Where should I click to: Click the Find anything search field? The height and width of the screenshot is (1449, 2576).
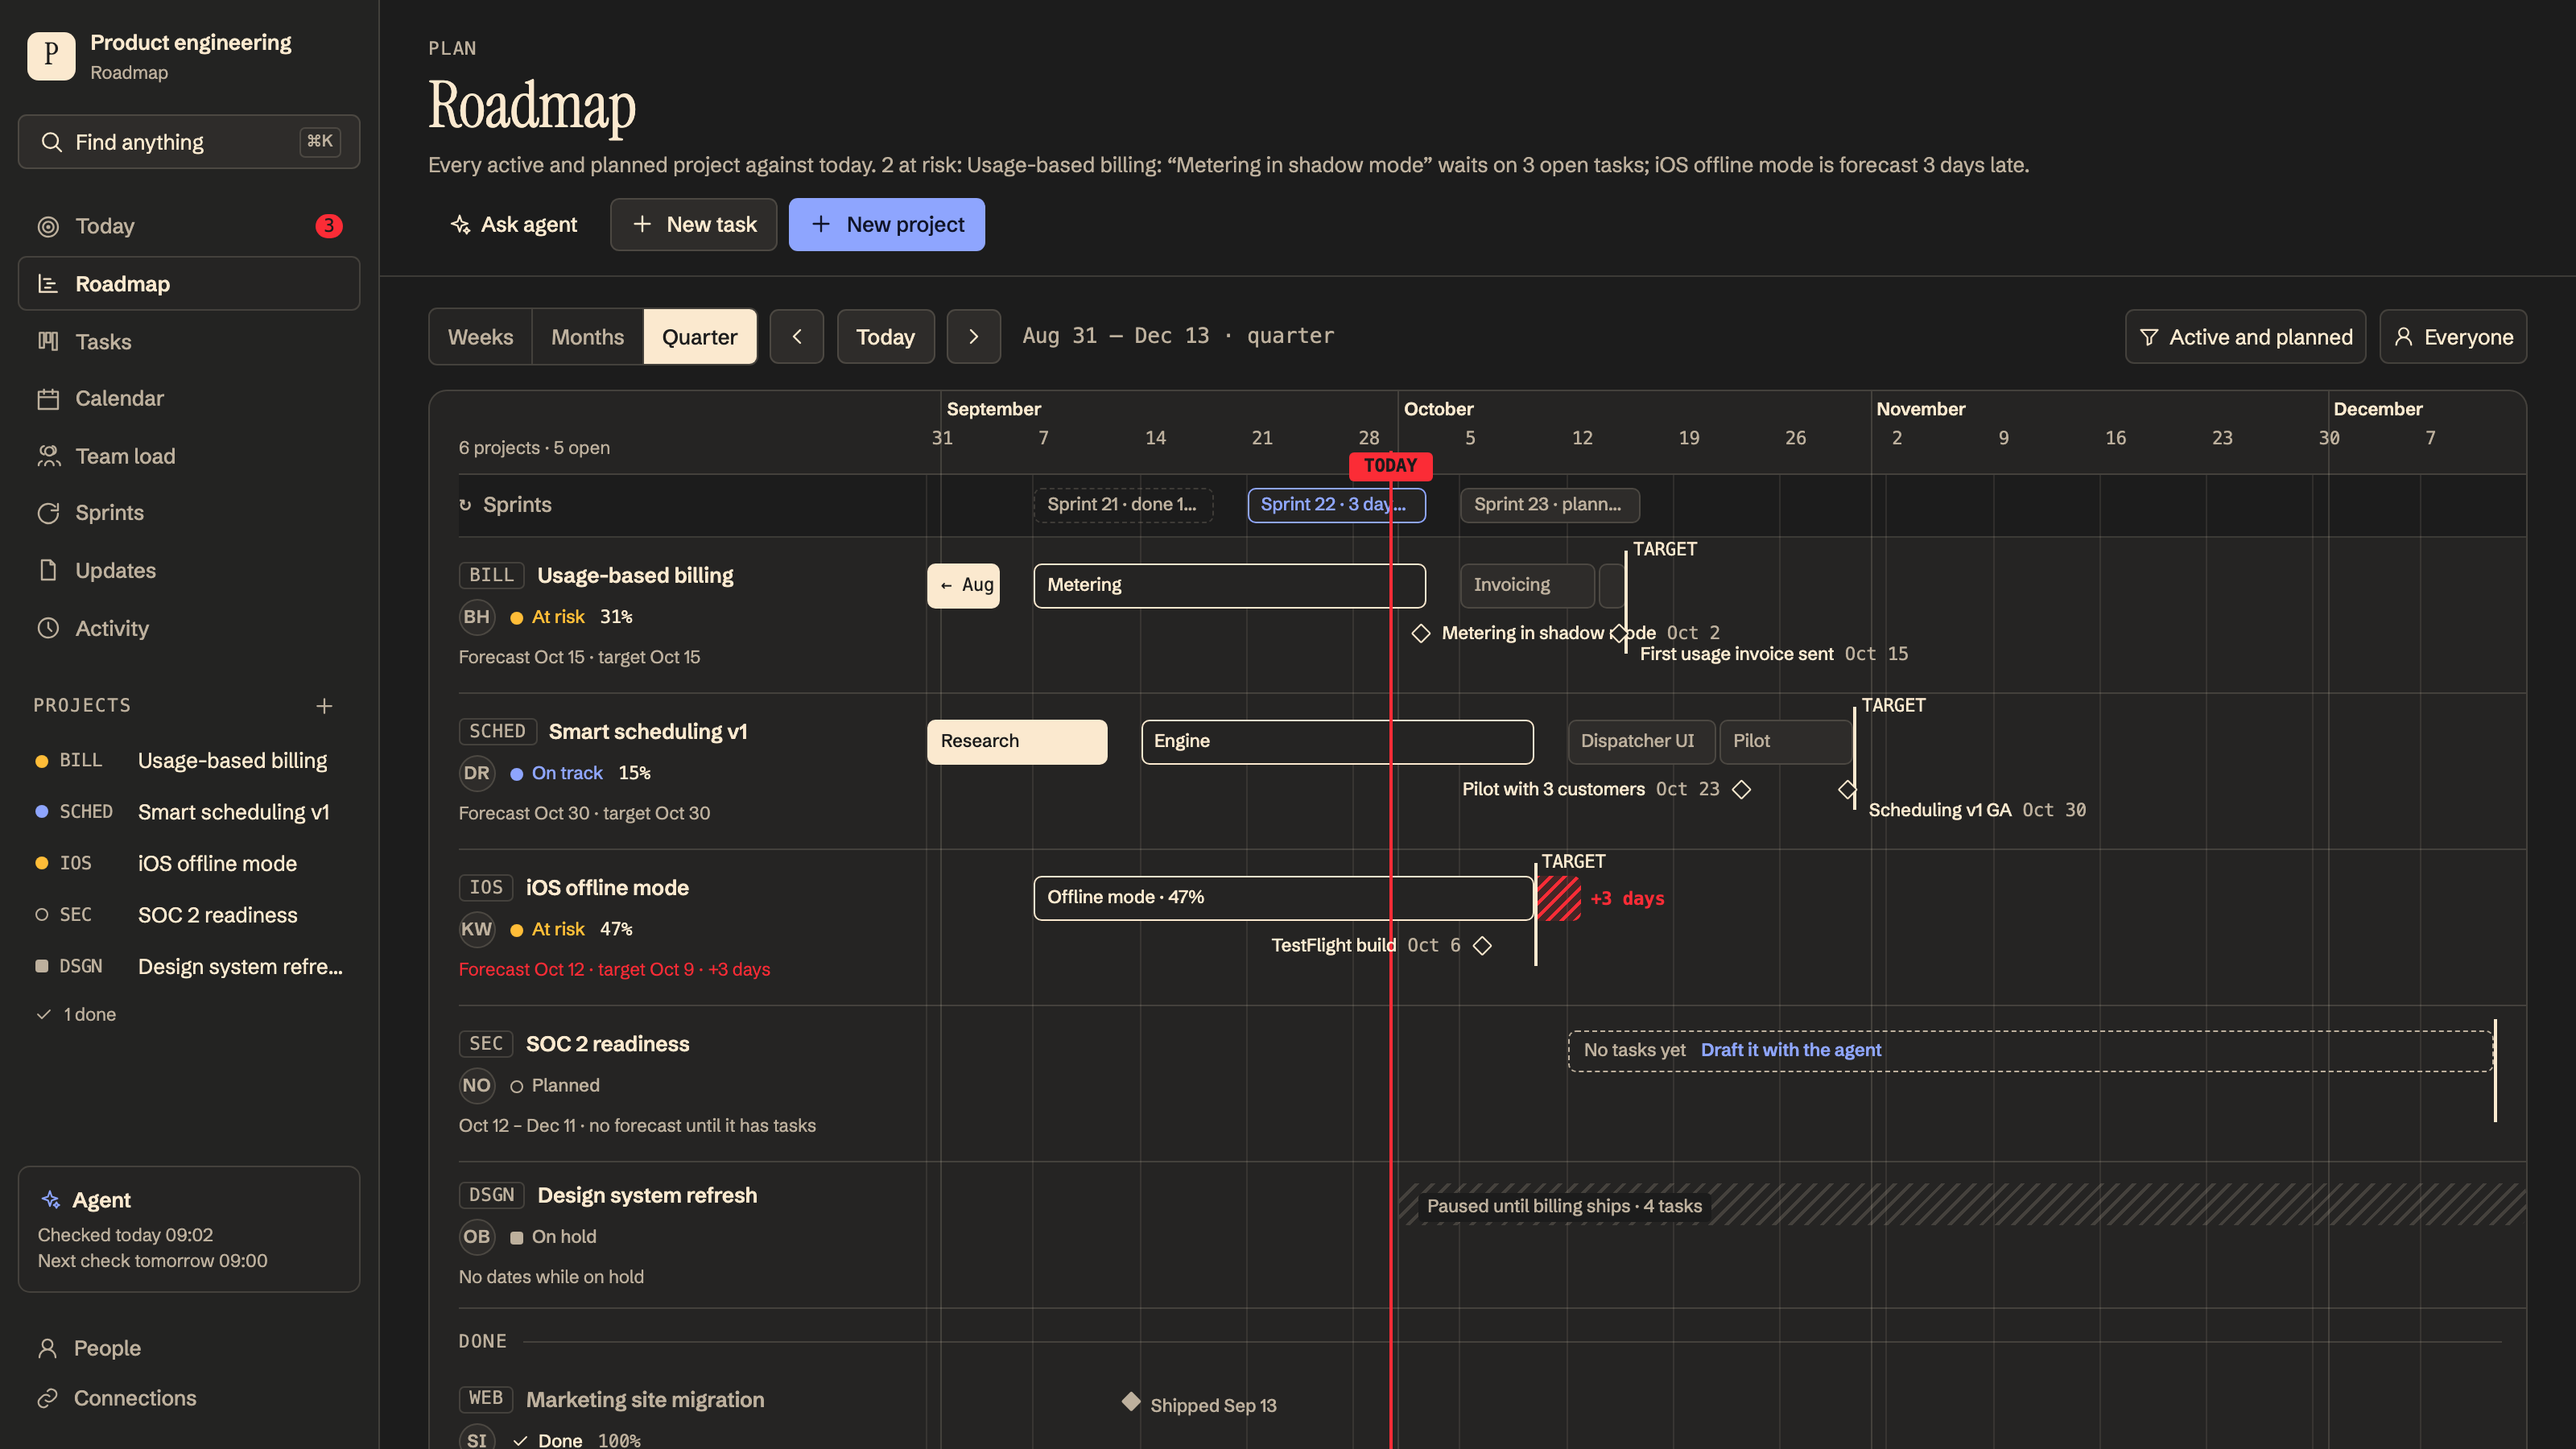[189, 142]
